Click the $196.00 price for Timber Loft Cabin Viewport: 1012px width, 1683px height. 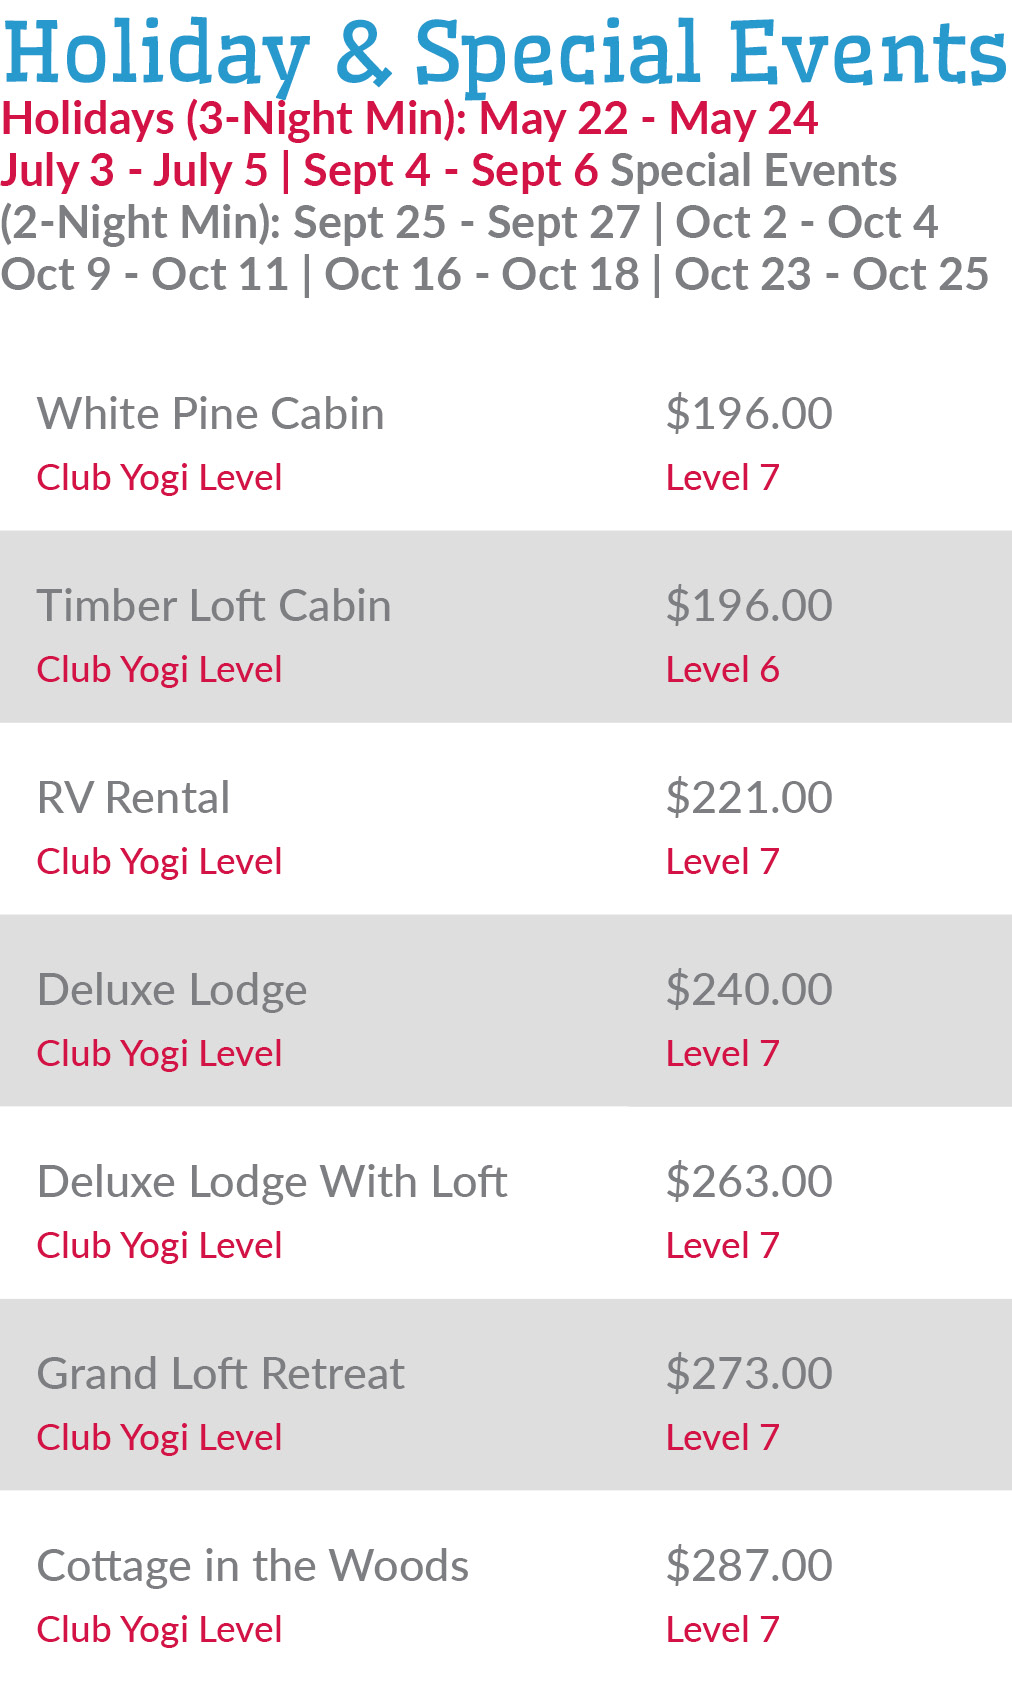coord(749,606)
